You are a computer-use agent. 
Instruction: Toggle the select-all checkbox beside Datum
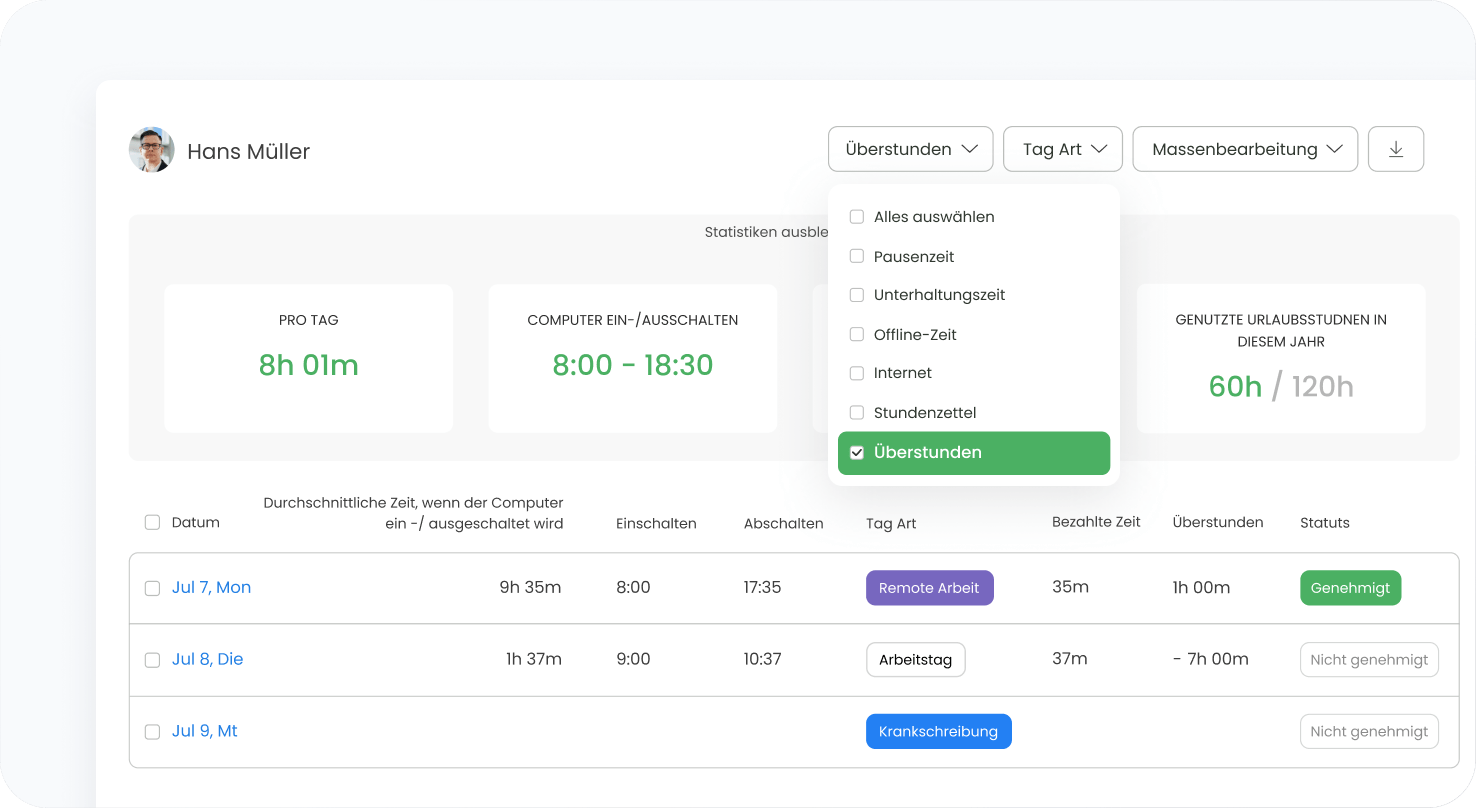[x=152, y=522]
